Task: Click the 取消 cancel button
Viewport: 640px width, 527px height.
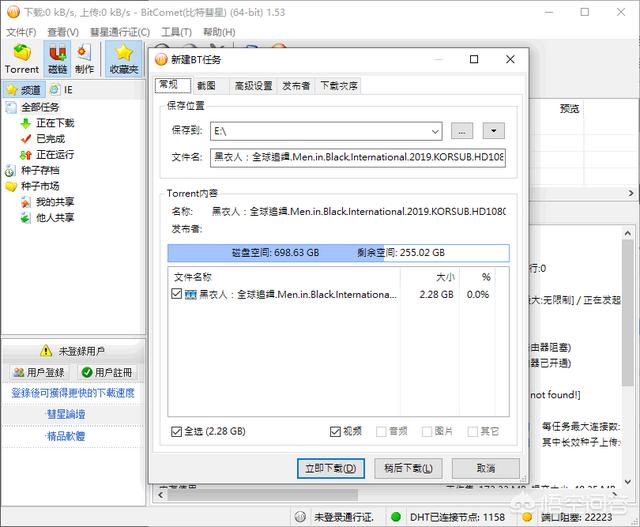Action: 486,468
